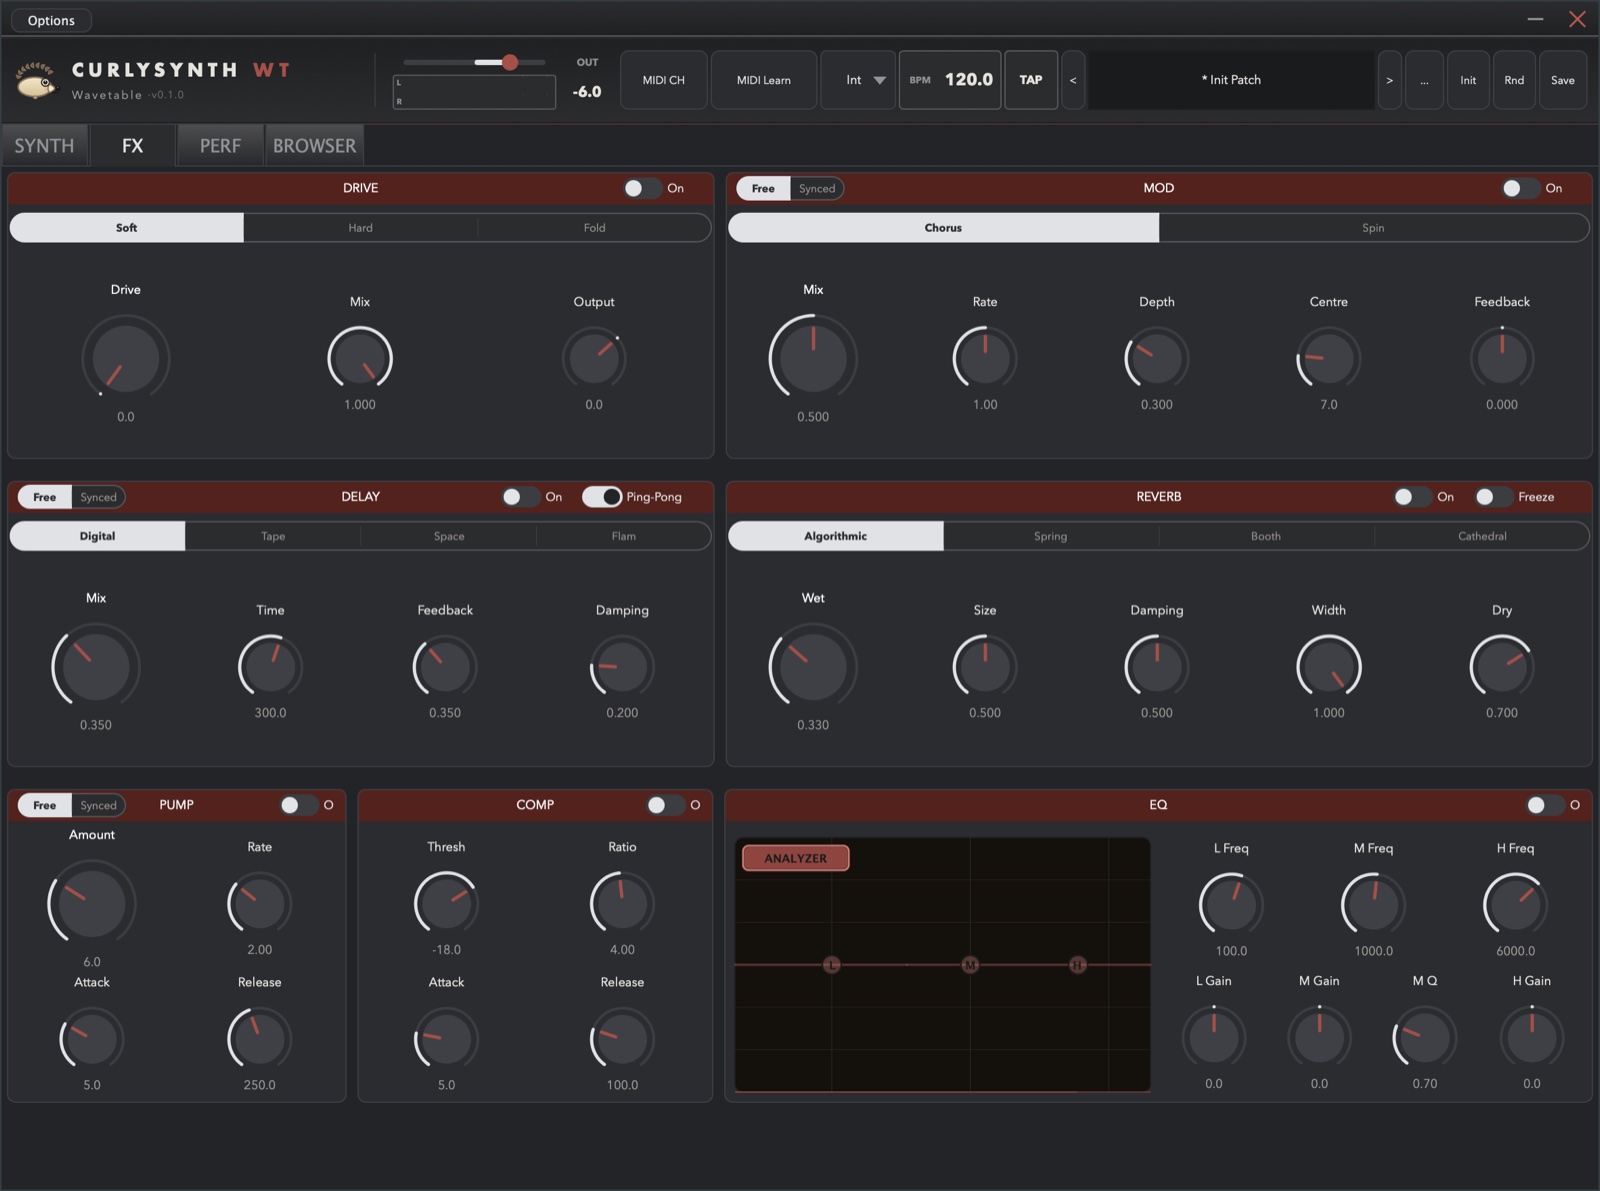Open the Int clock source dropdown
Screen dimensions: 1600x1191
click(x=858, y=80)
